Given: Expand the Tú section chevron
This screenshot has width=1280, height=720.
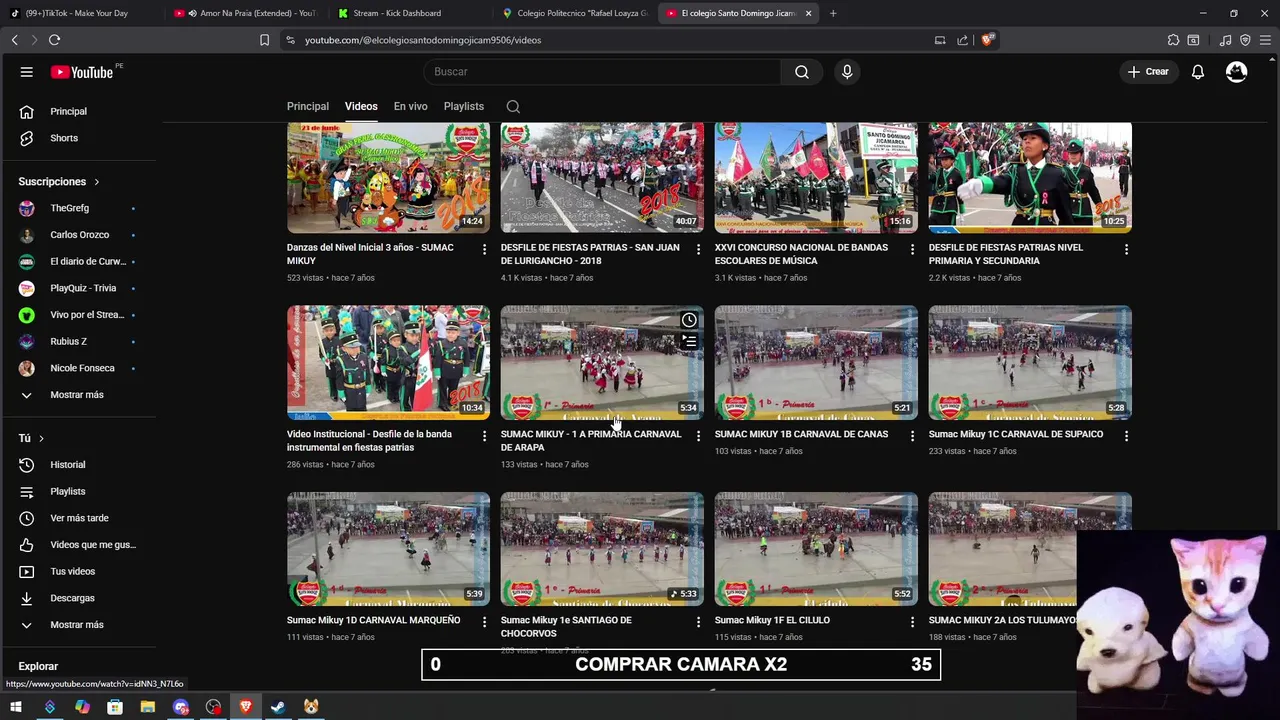Looking at the screenshot, I should [41, 438].
